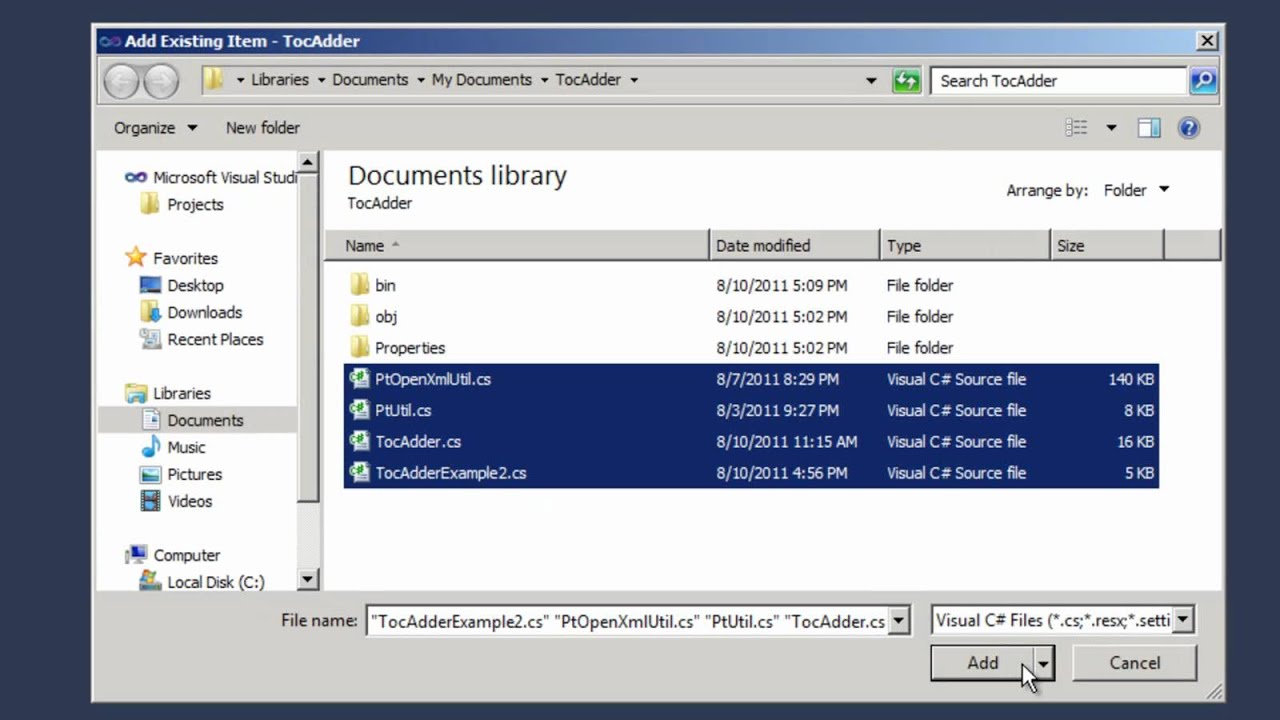
Task: Click the Local Disk (C:) drive icon
Action: (150, 581)
